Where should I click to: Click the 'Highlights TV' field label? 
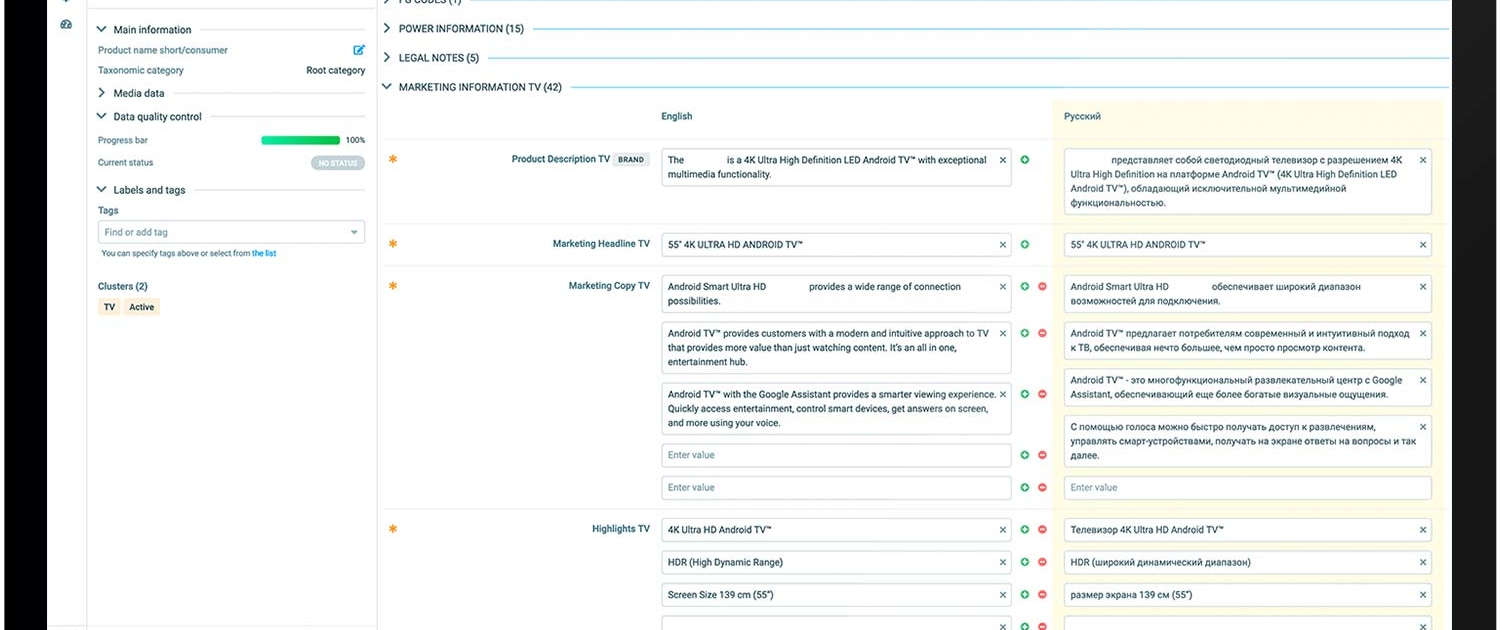[621, 529]
